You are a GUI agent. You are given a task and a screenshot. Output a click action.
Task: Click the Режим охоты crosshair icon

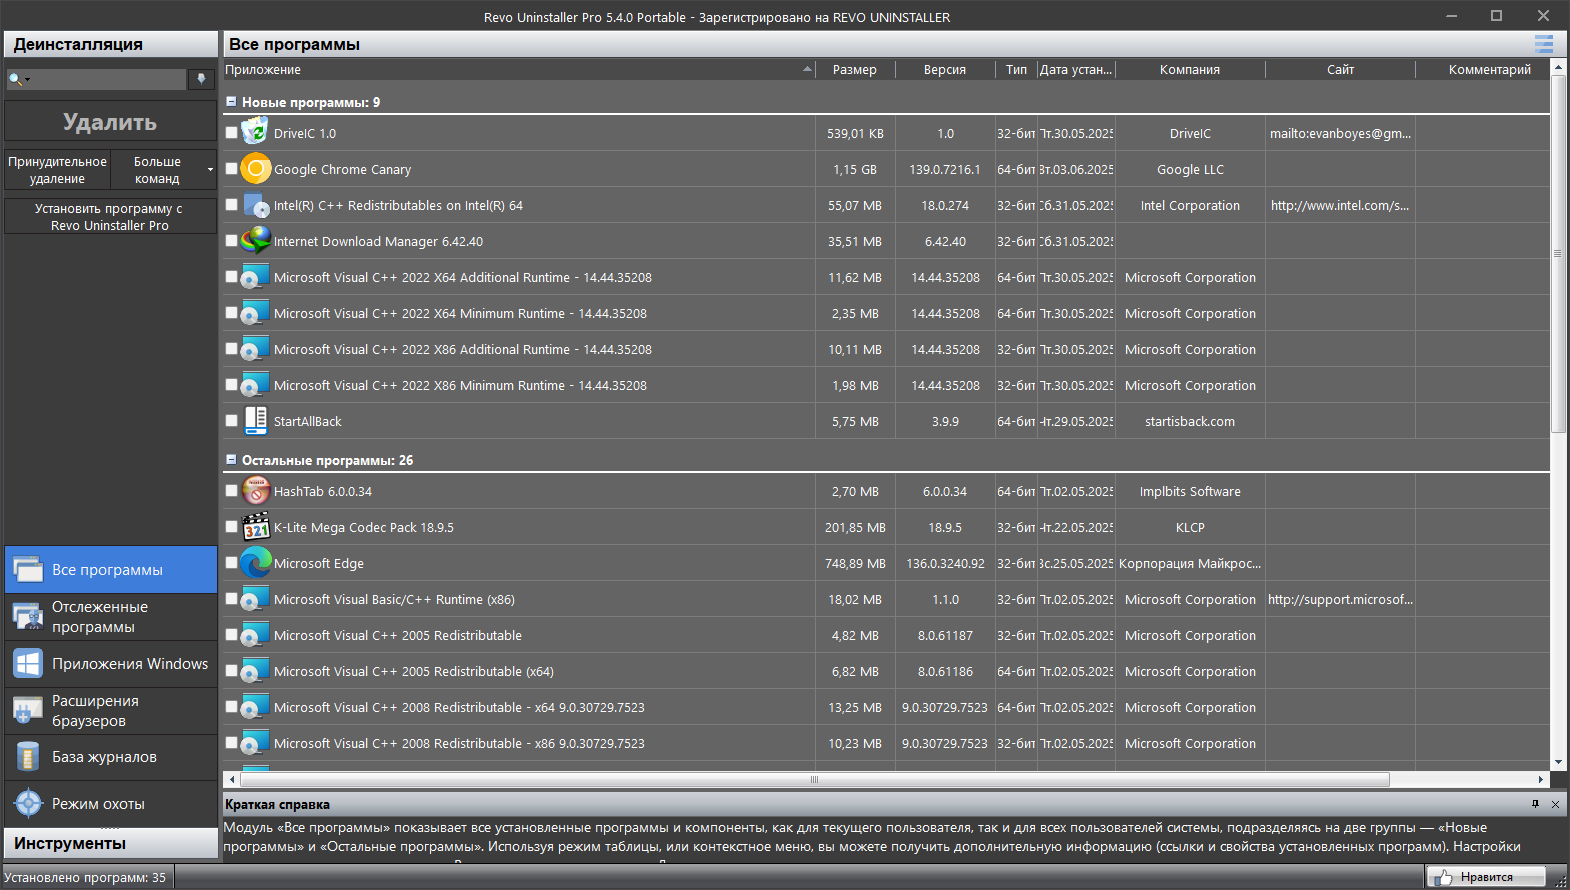[x=28, y=803]
